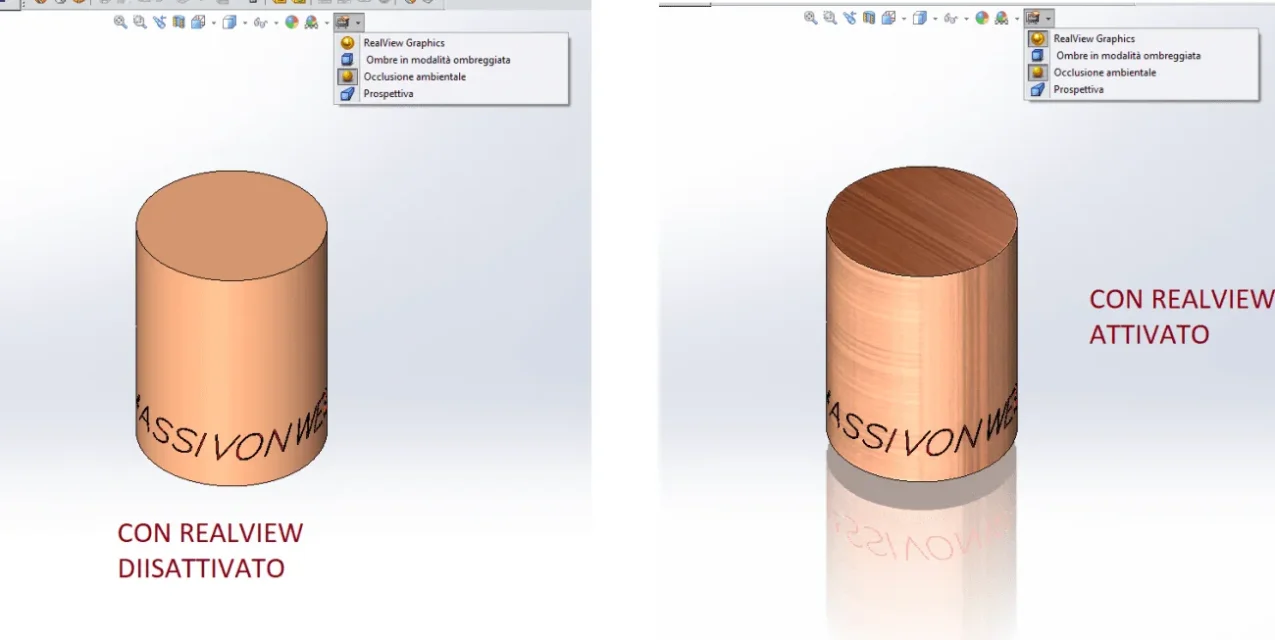Expand Apply Scene arrow in RealView-attivato screenshot
Viewport: 1275px width, 640px height.
pyautogui.click(x=1017, y=19)
